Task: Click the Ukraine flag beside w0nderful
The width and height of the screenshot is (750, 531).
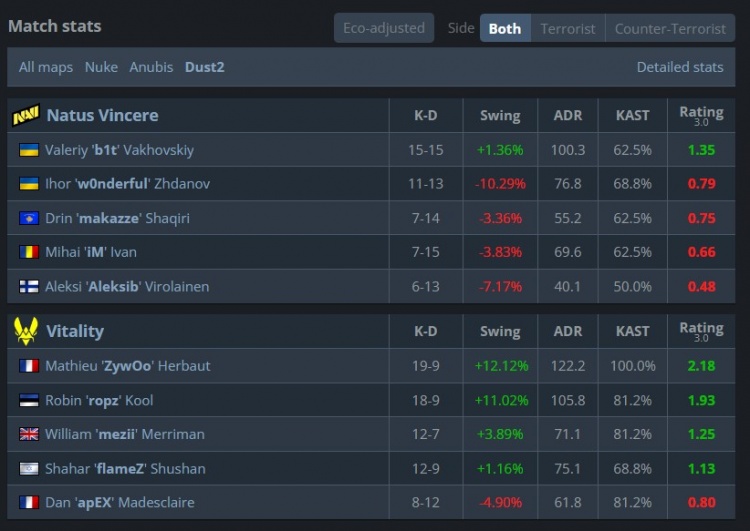Action: (x=29, y=184)
